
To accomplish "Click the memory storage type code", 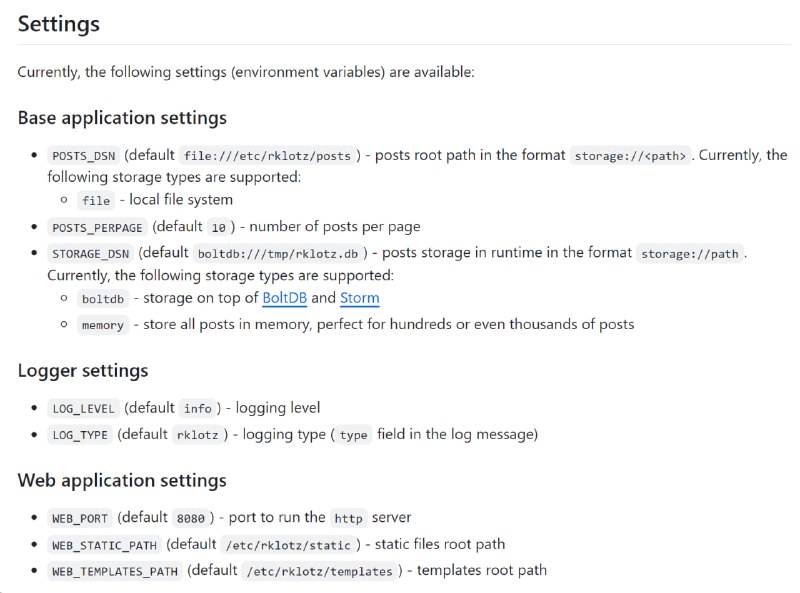I will pos(103,325).
